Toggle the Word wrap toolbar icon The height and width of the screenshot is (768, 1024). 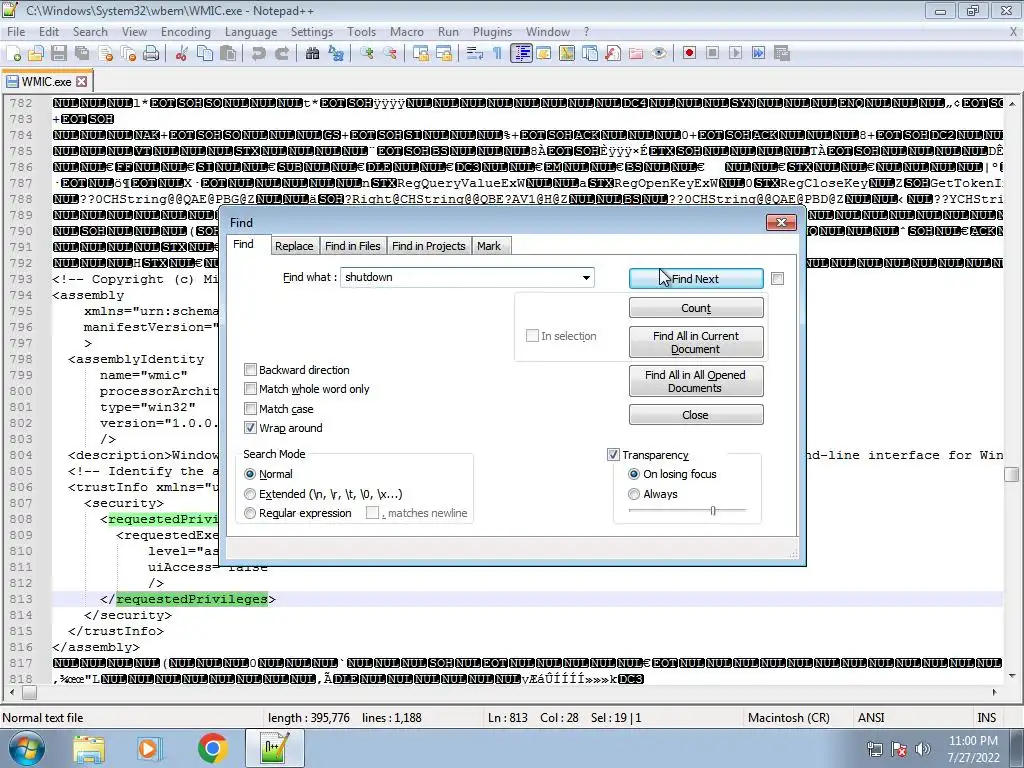coord(475,54)
